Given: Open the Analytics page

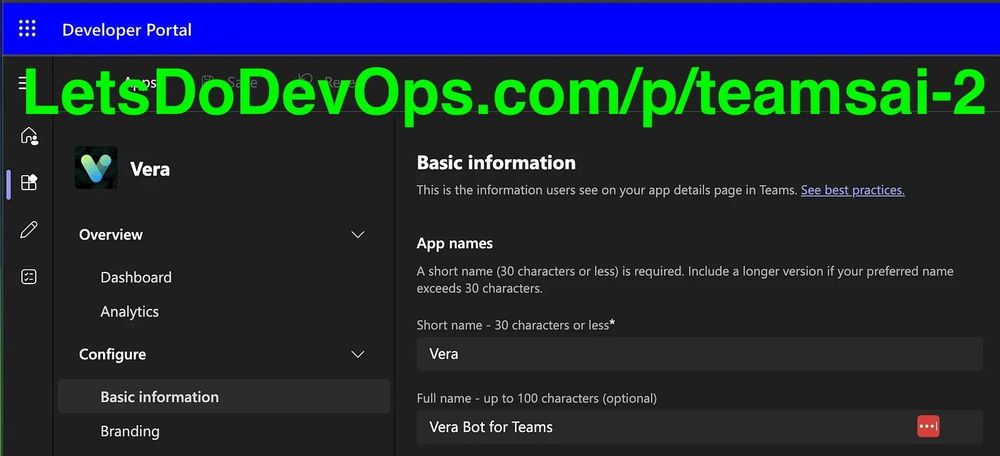Looking at the screenshot, I should (129, 312).
